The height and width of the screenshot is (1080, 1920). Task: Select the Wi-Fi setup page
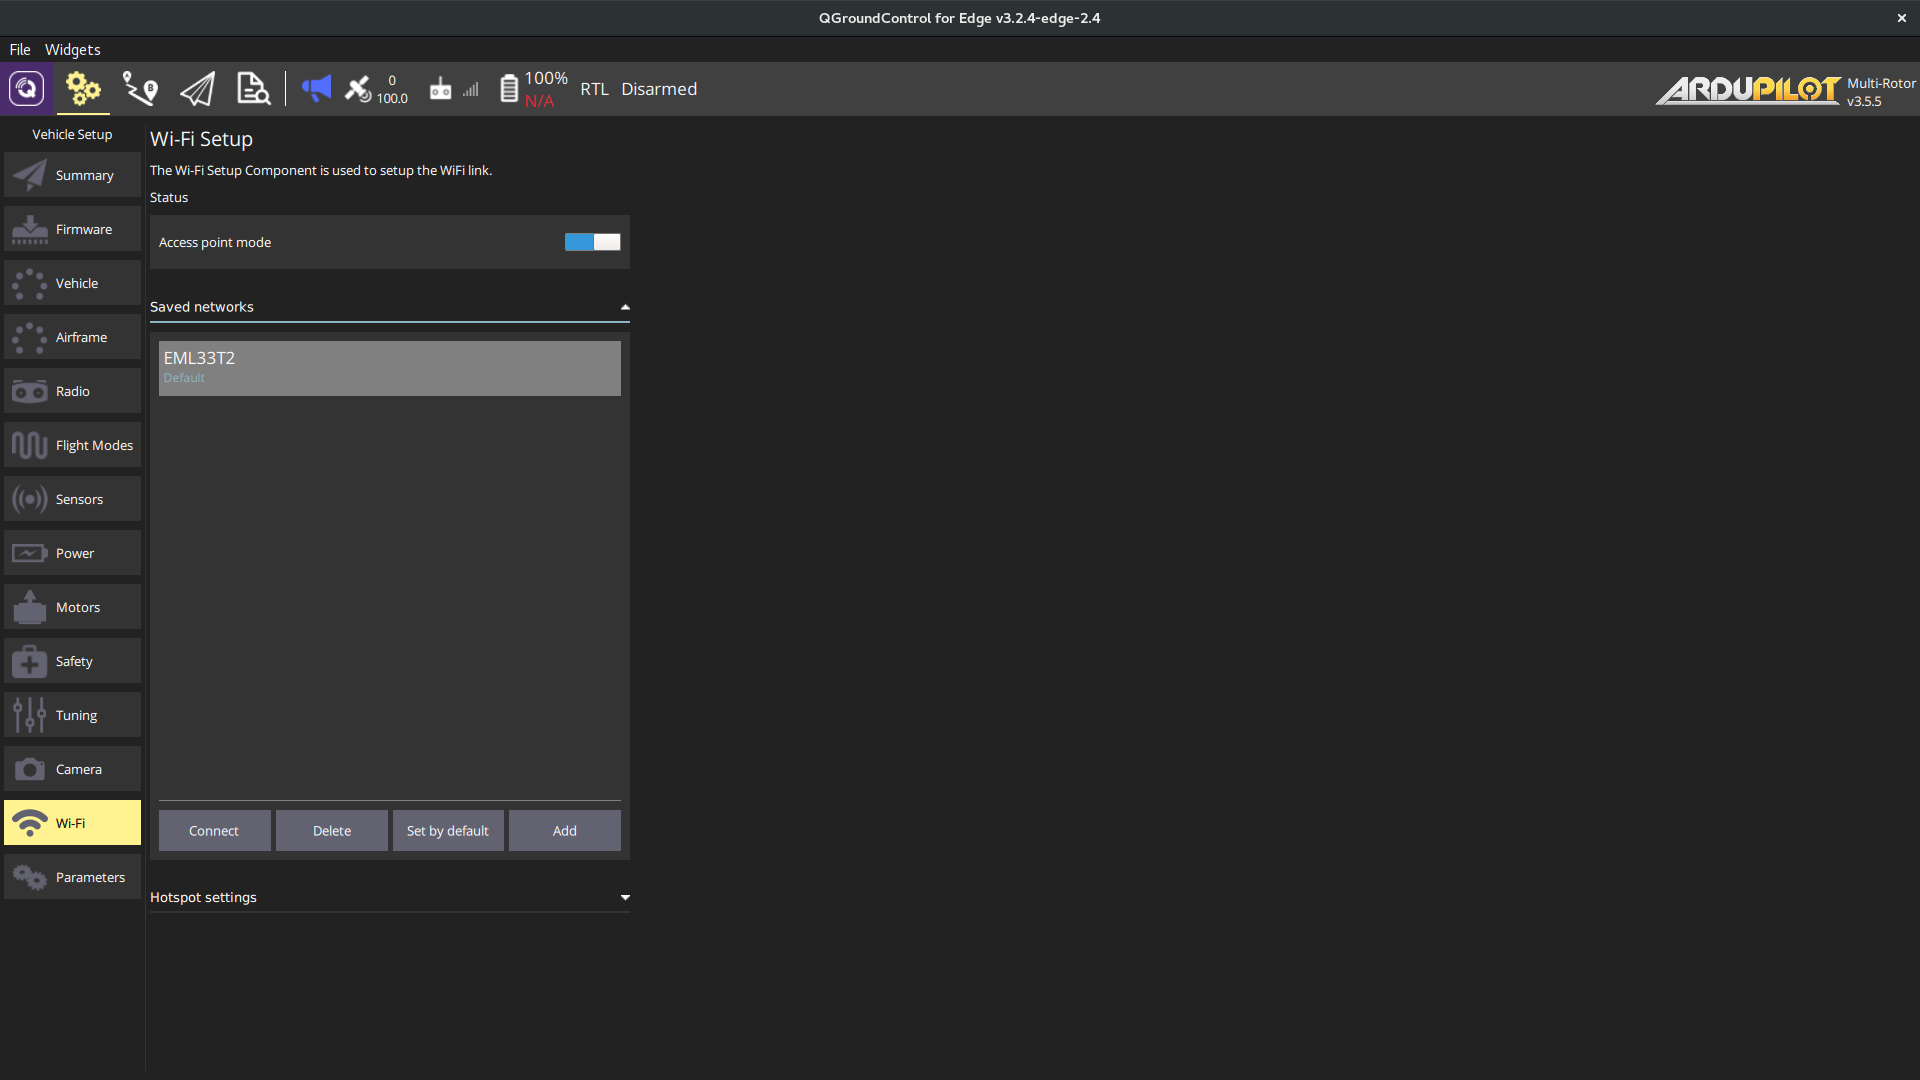[72, 823]
